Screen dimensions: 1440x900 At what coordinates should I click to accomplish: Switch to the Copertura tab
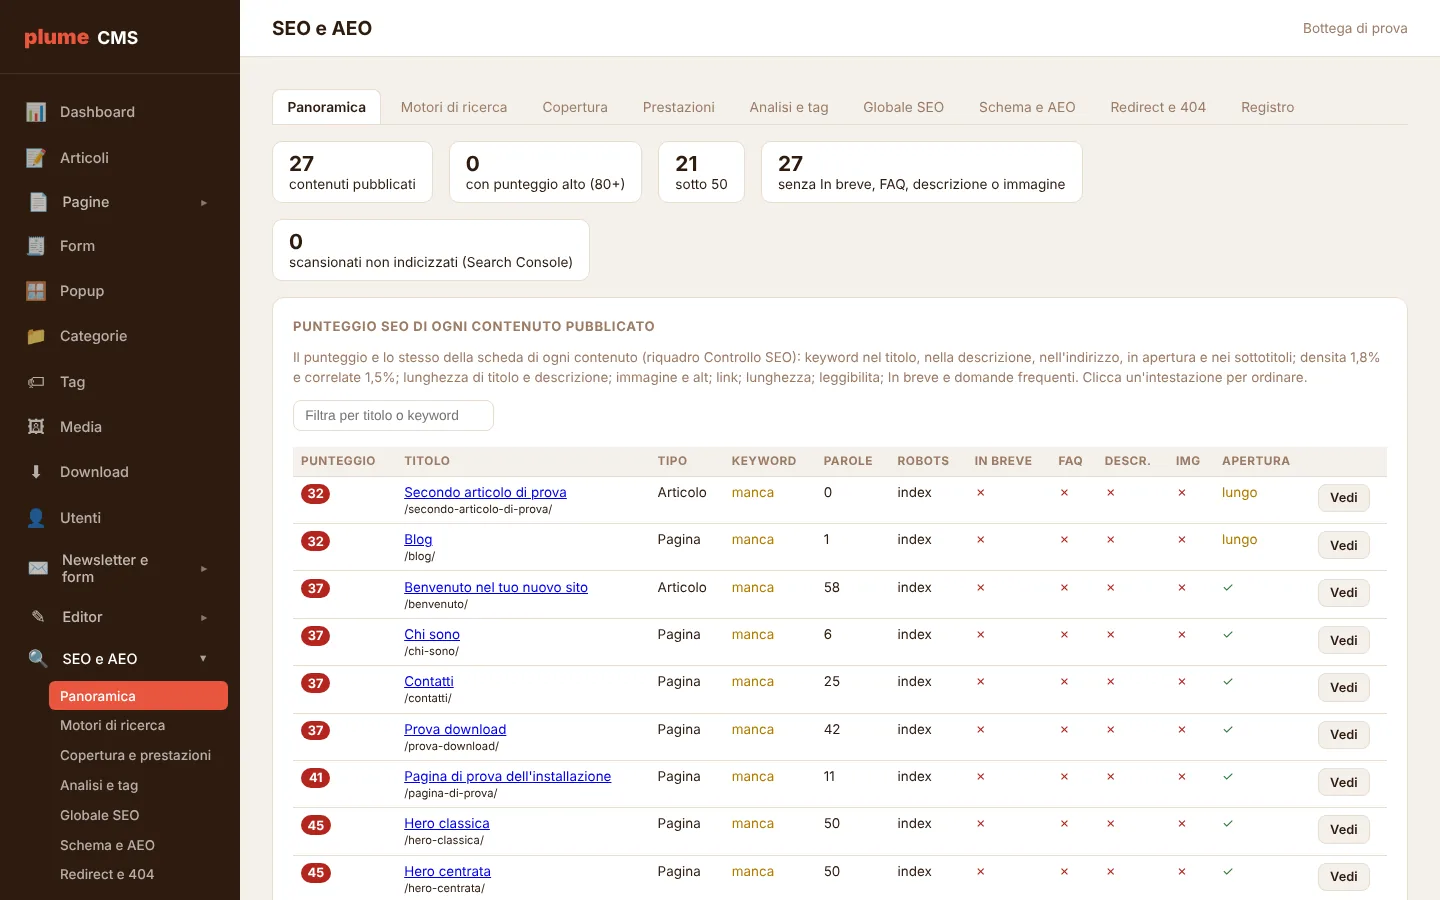point(575,107)
